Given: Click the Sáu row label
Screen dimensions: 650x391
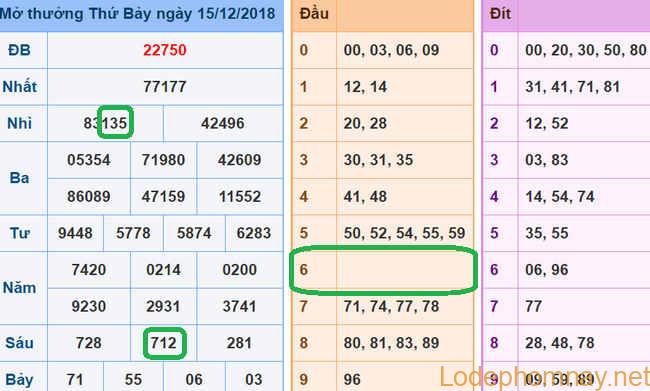Looking at the screenshot, I should 19,343.
